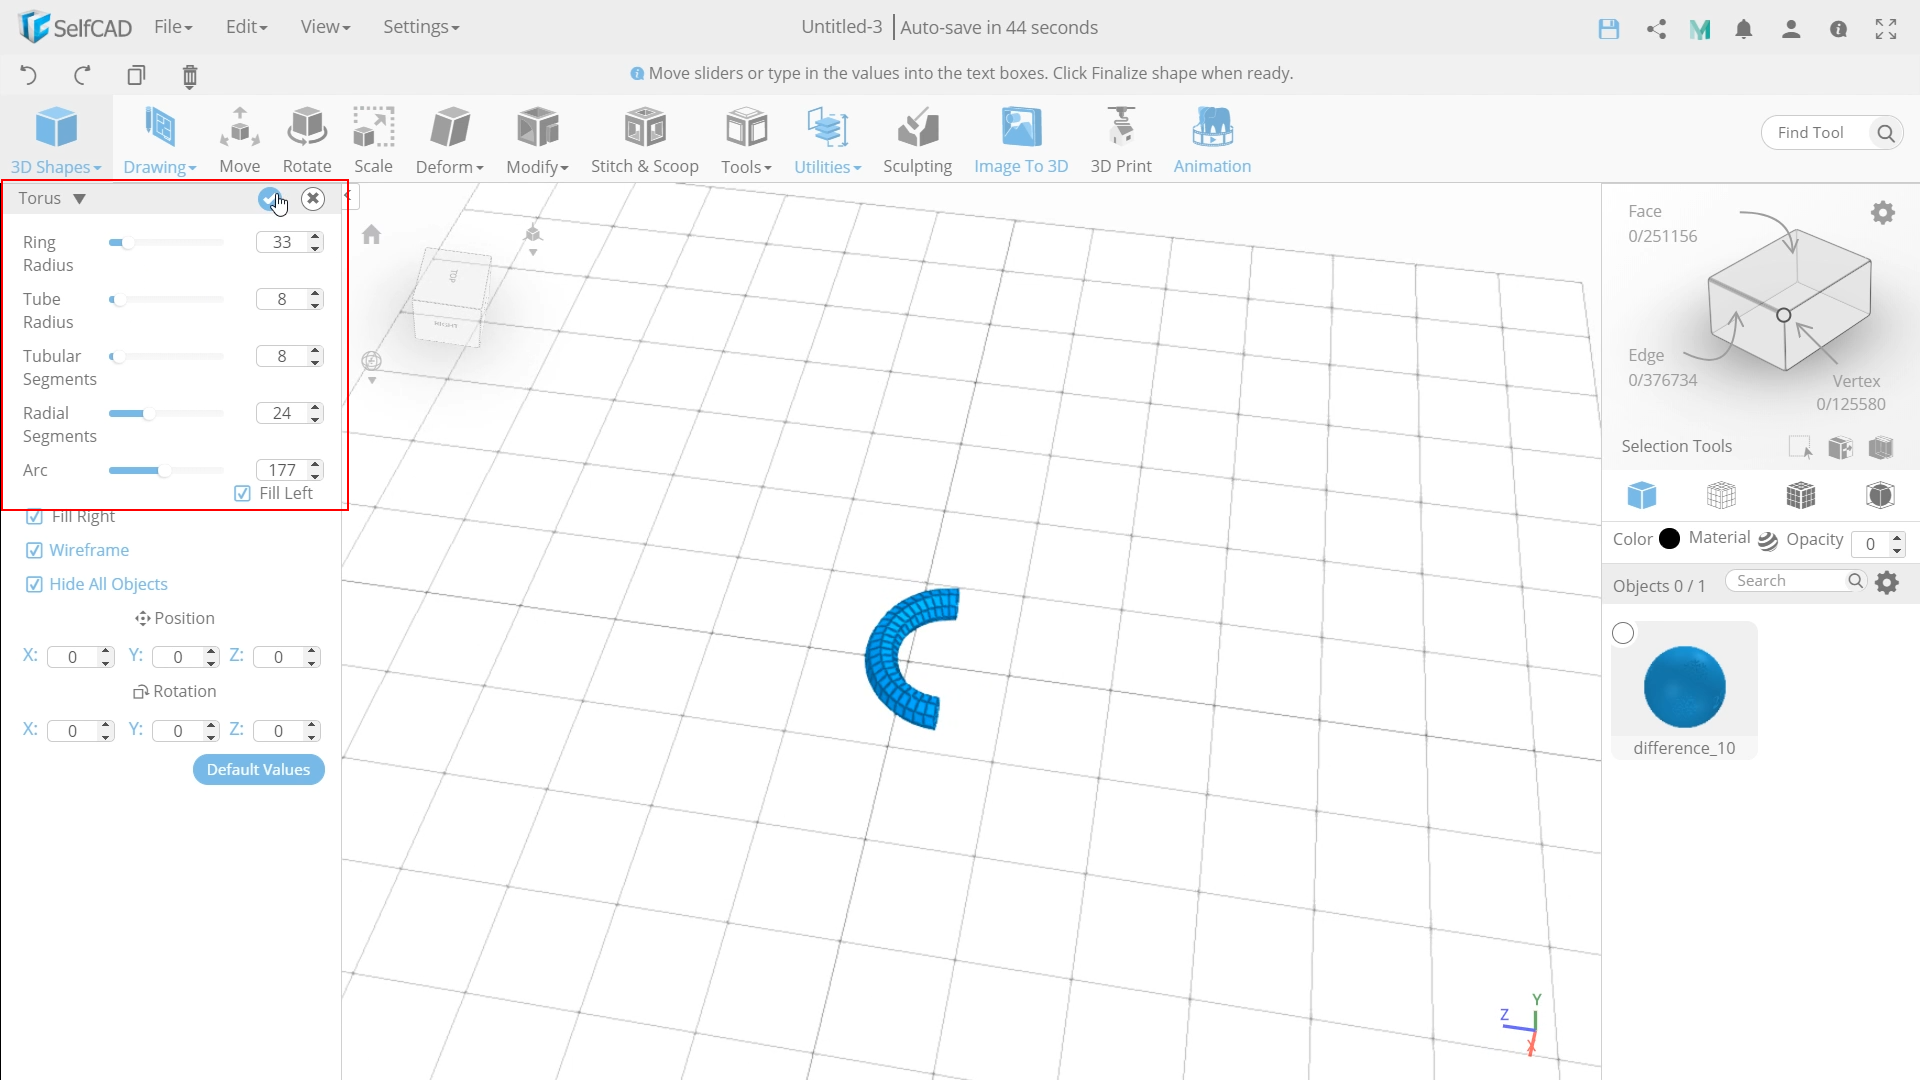Select the Move tool
Screen dimensions: 1920x1080
[240, 140]
